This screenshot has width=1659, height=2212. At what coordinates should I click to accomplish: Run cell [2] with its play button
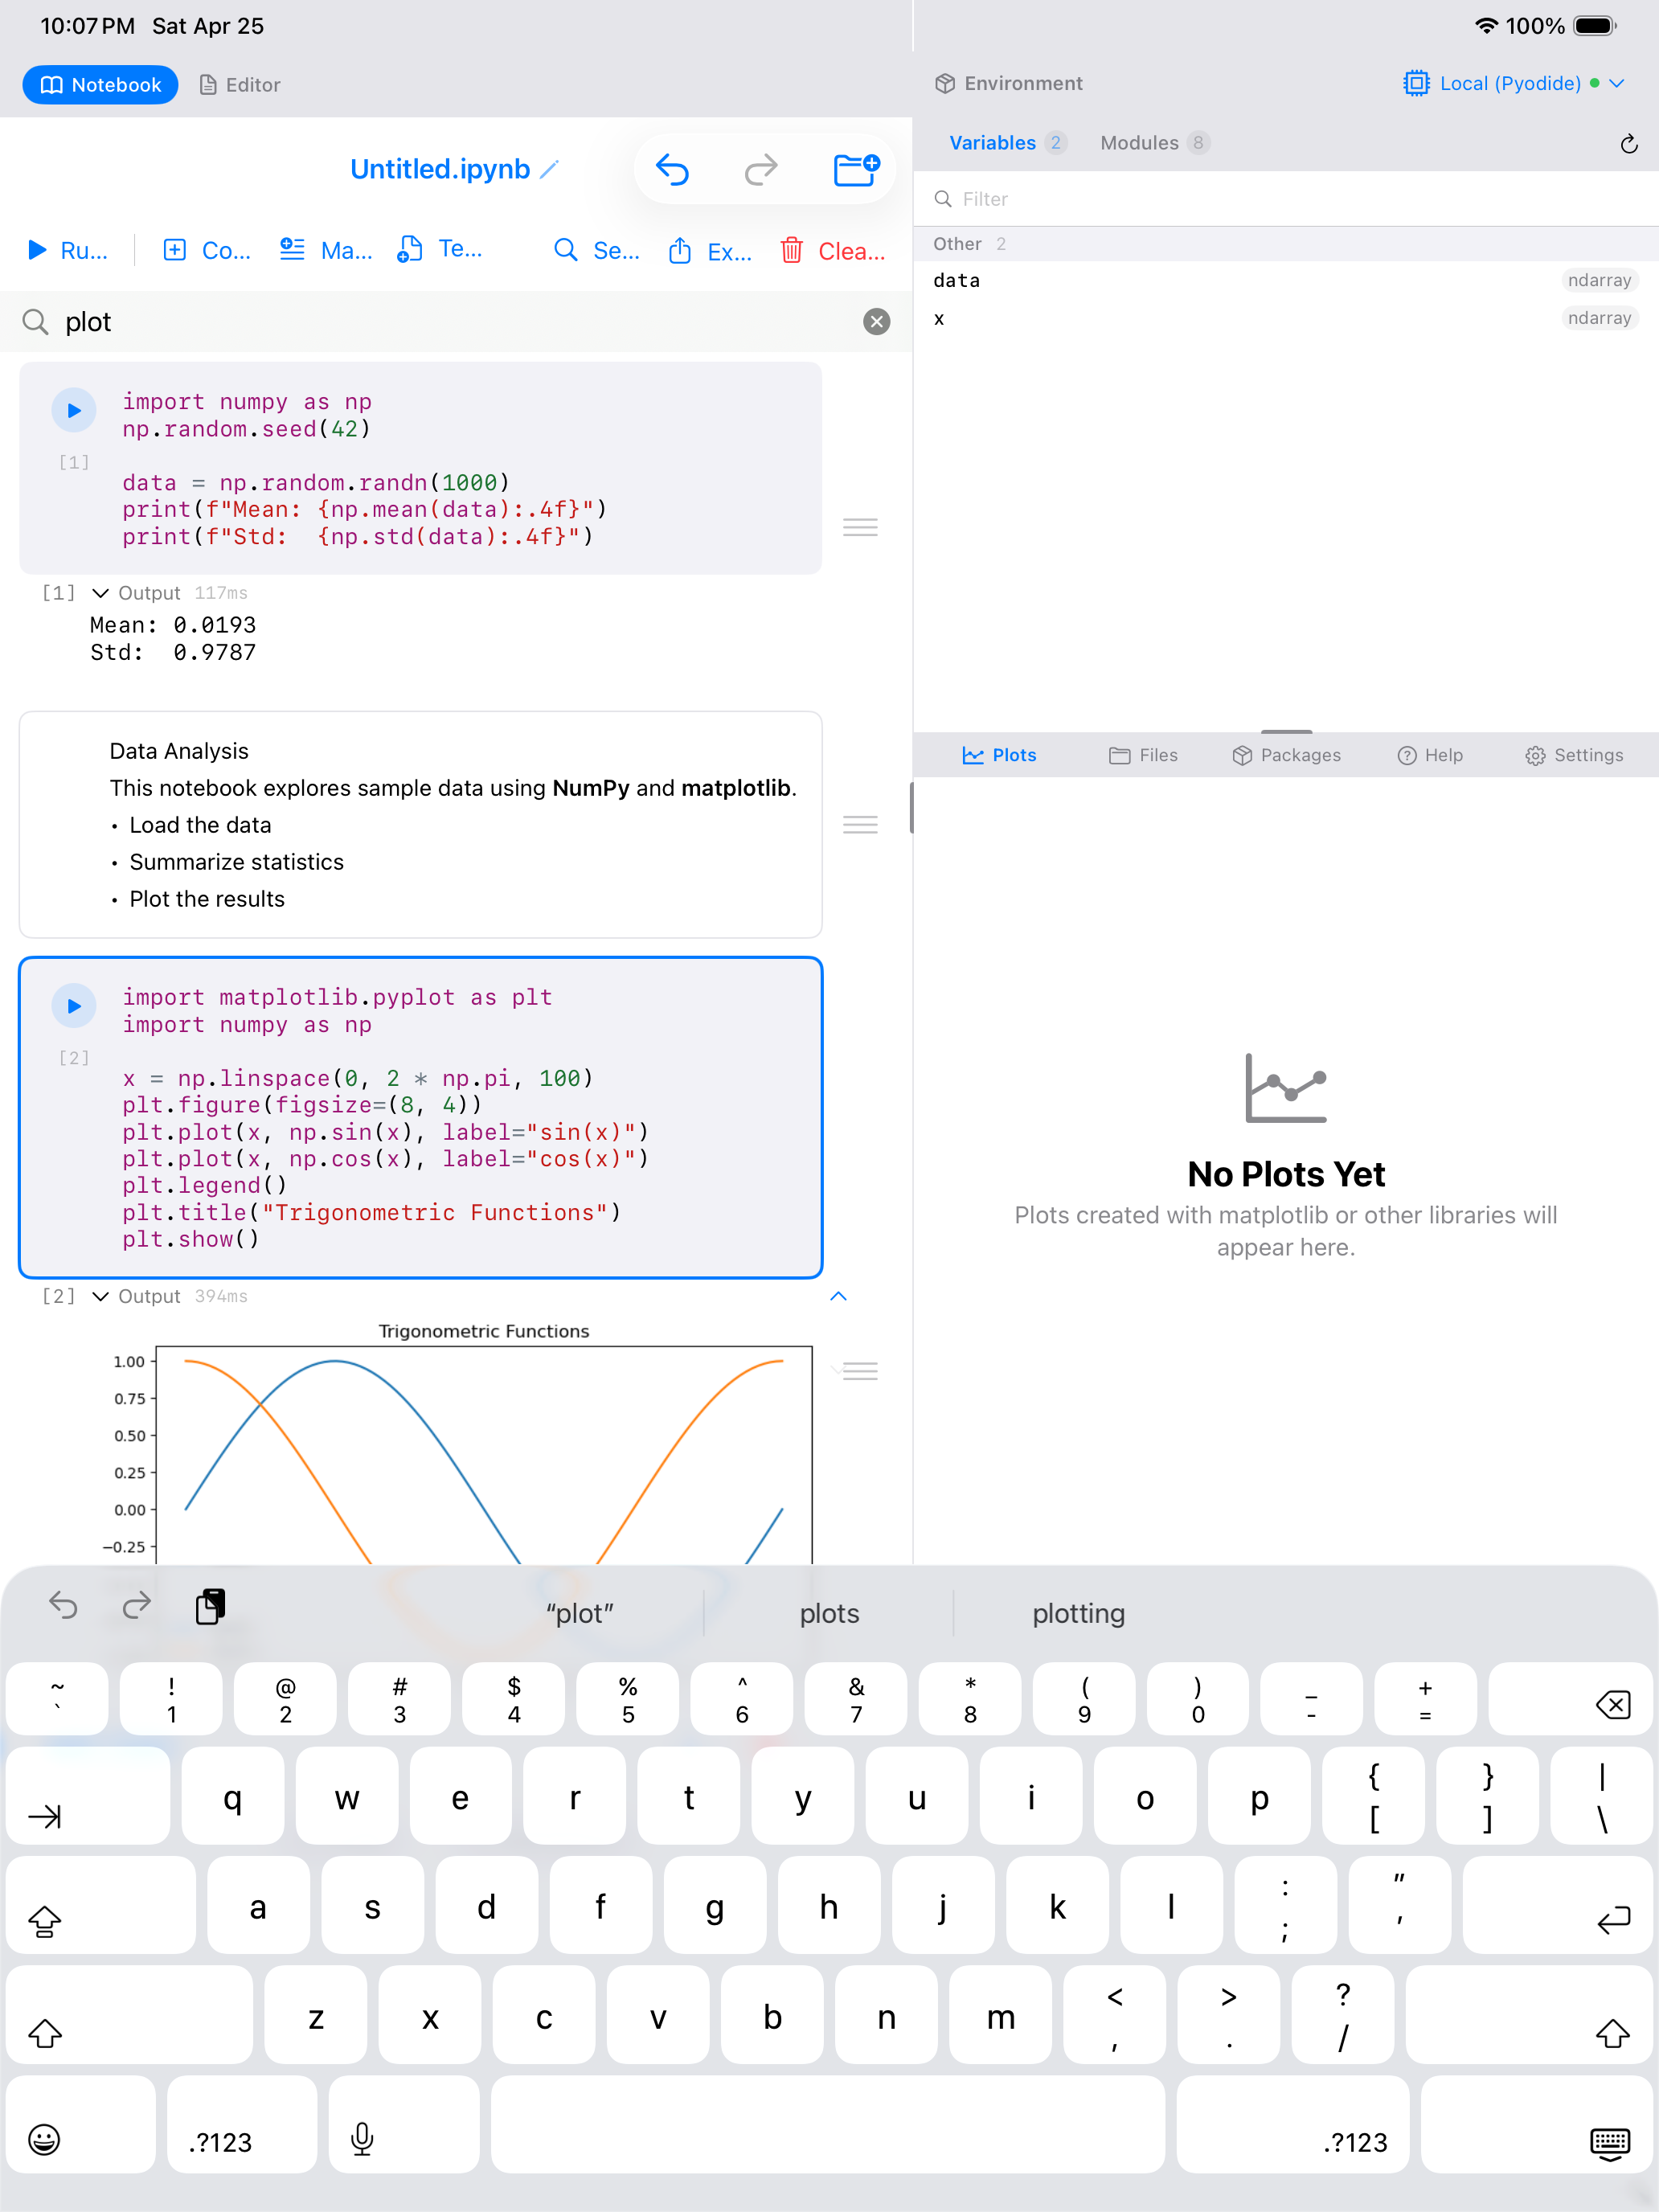(x=74, y=1006)
